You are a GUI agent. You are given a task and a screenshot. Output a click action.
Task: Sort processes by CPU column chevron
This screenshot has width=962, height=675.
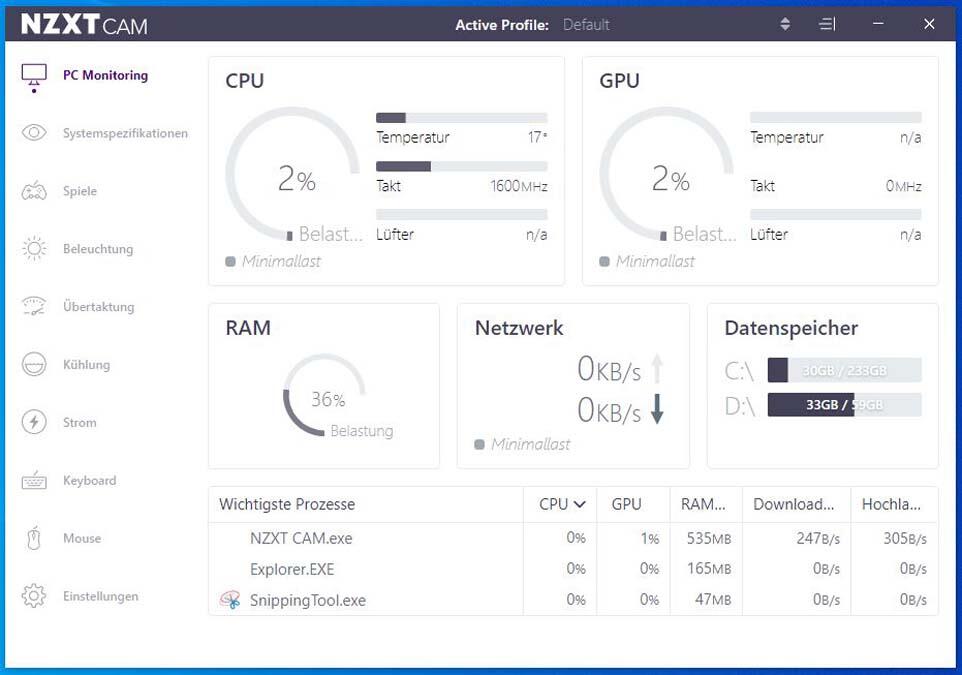pyautogui.click(x=579, y=504)
